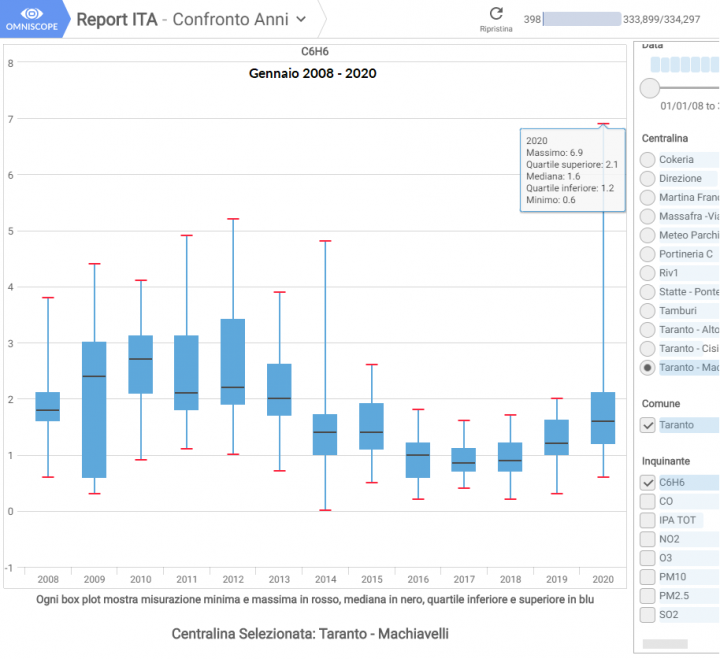
Task: Select the Portineria C radio button
Action: (x=648, y=254)
